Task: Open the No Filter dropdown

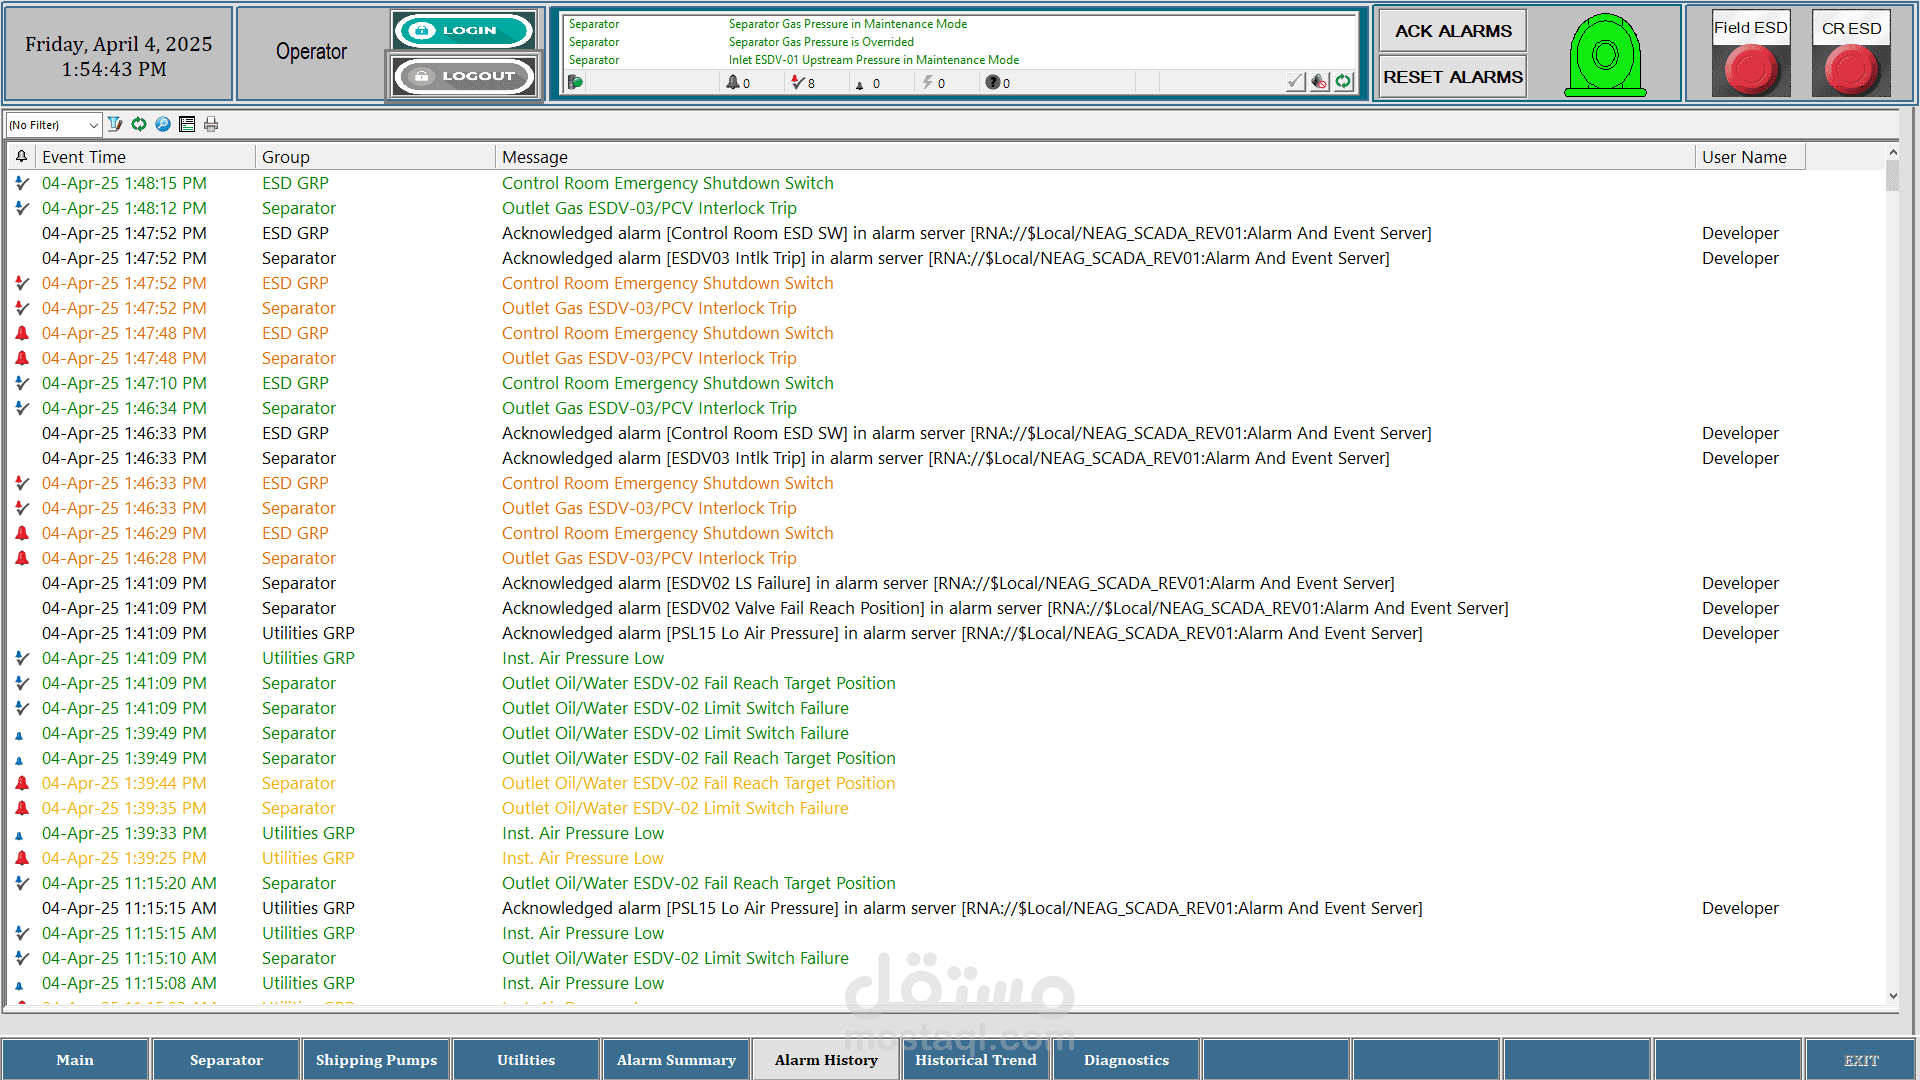Action: (54, 125)
